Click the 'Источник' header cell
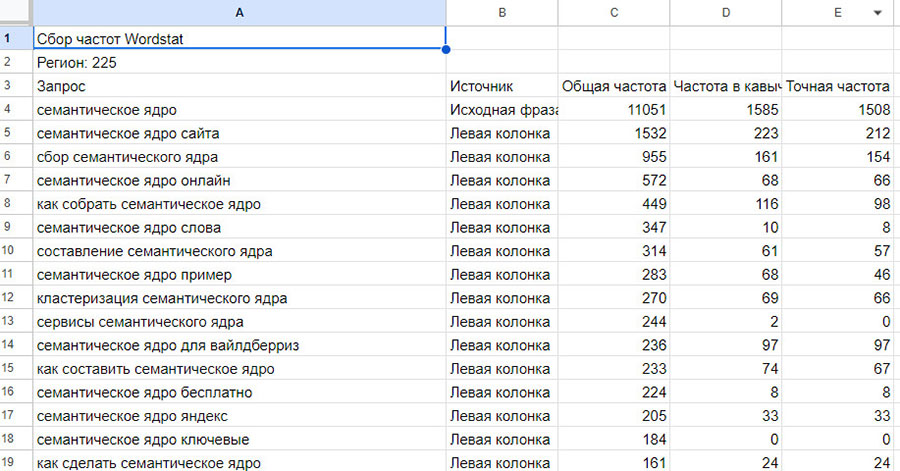900x471 pixels. tap(501, 87)
